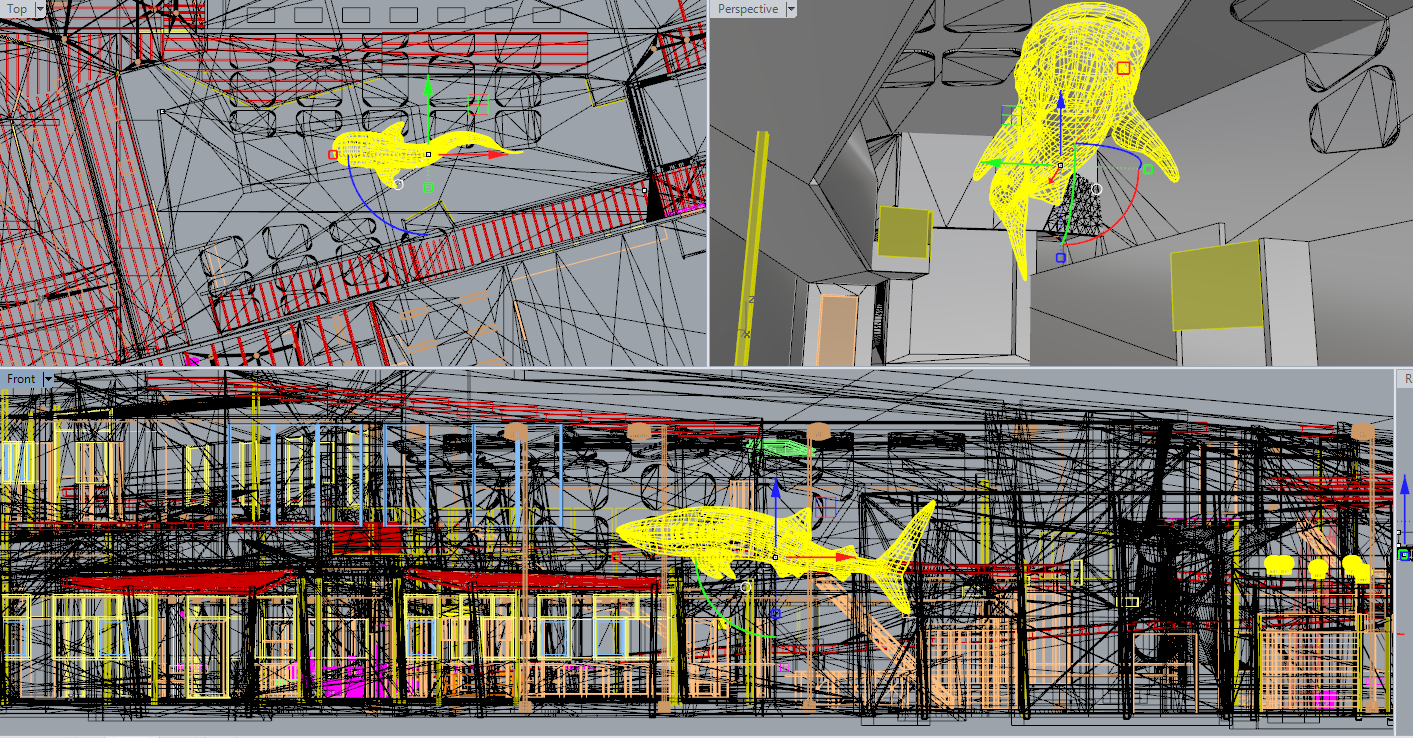1413x738 pixels.
Task: Activate the Front viewport by its label
Action: pos(21,379)
